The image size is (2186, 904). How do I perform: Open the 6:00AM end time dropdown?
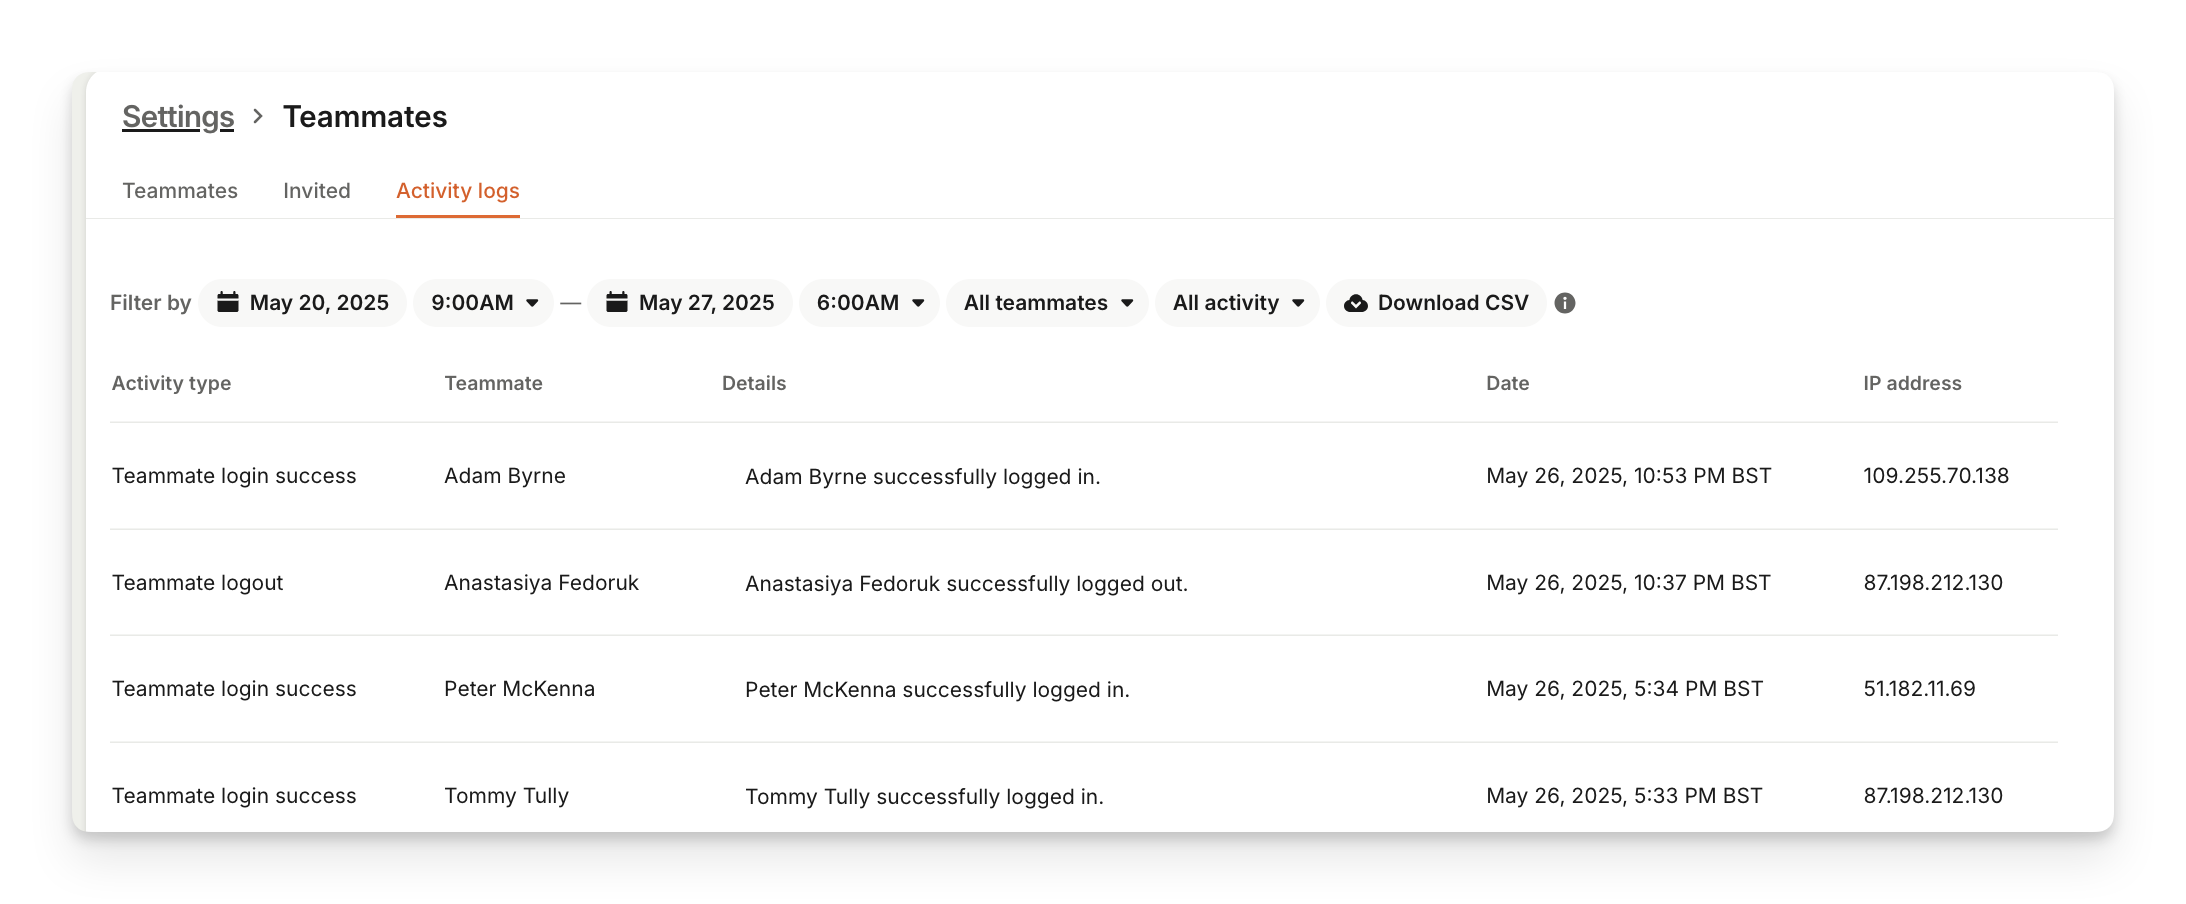(869, 303)
